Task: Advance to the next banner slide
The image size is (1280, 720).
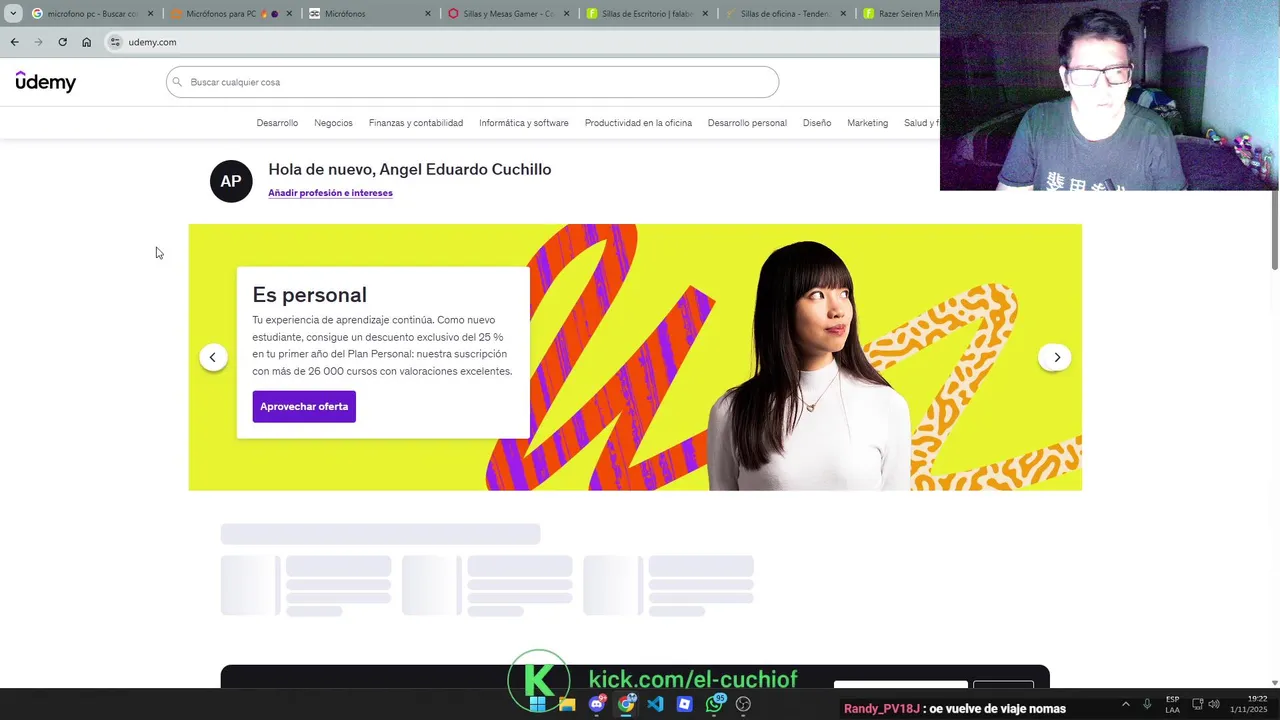Action: coord(1056,357)
